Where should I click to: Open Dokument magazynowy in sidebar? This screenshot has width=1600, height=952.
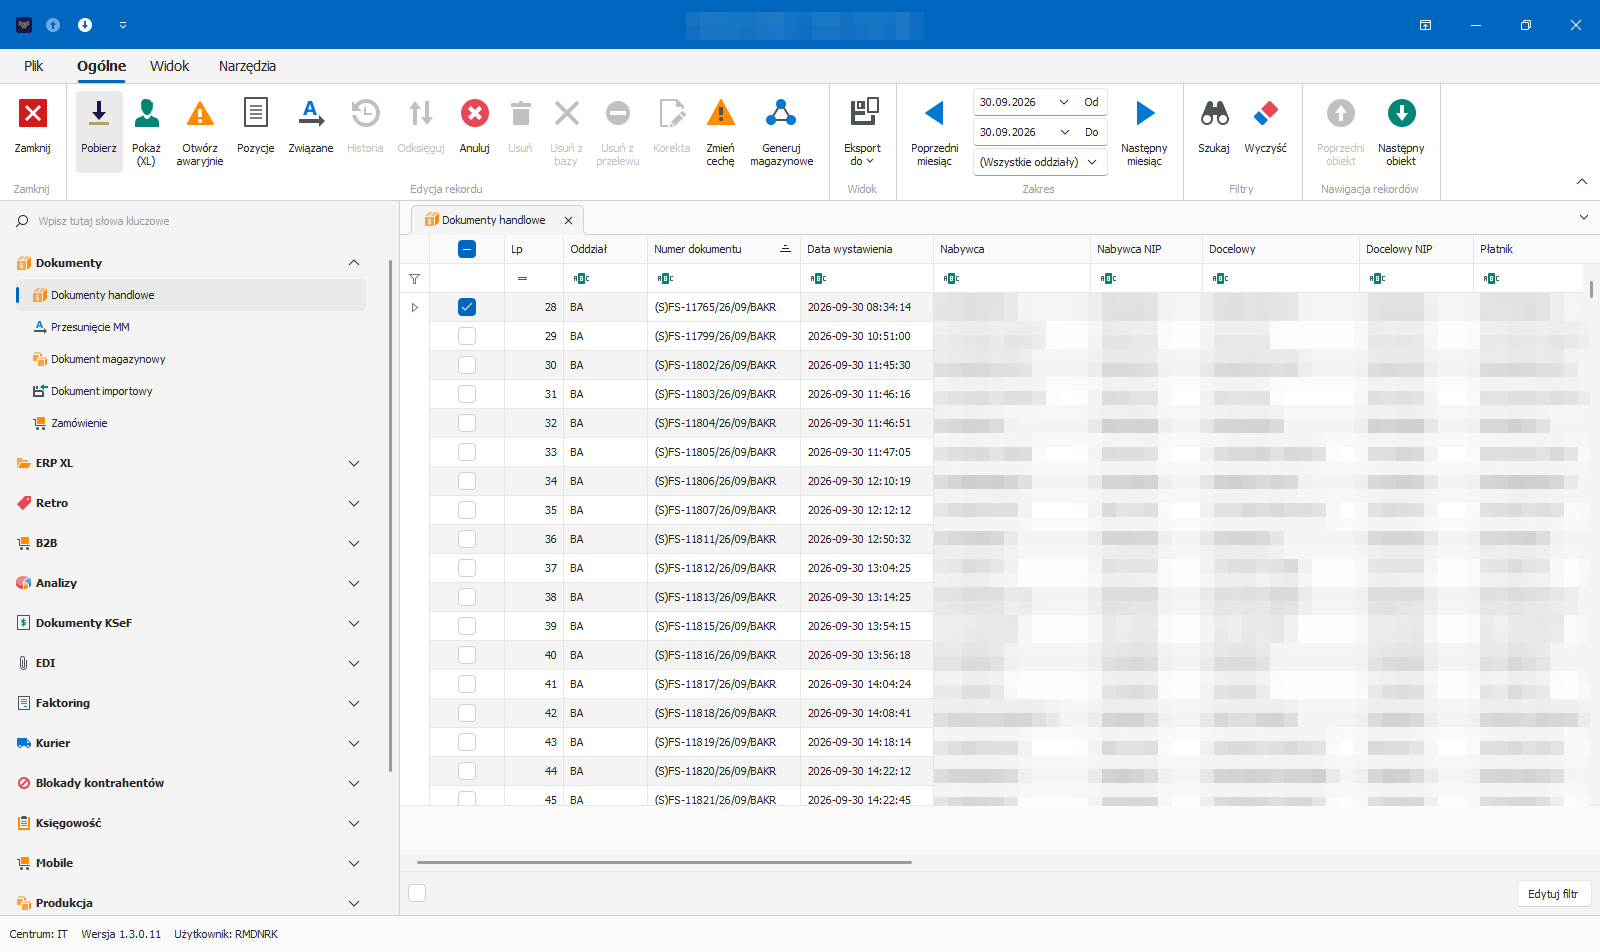108,359
